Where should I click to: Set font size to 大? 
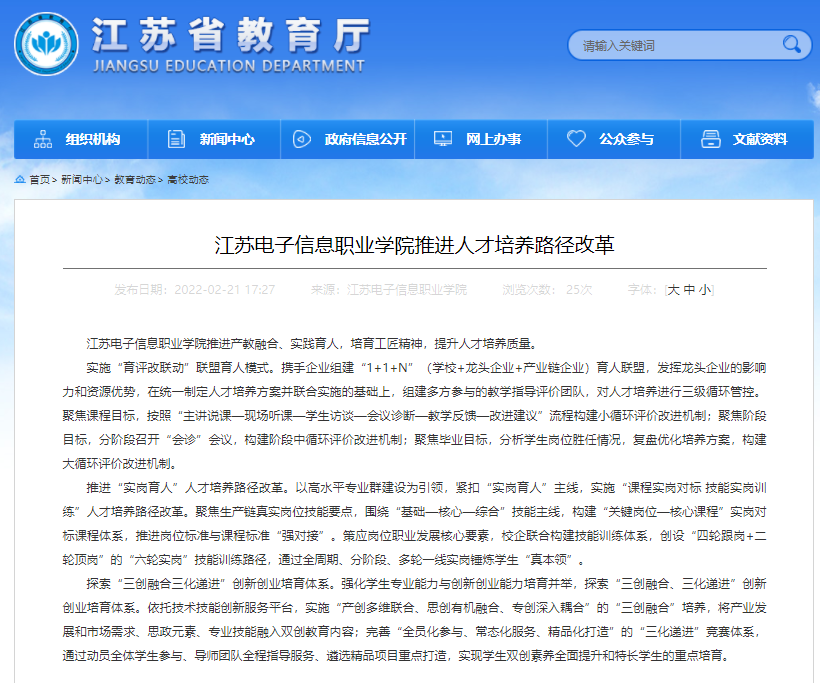click(x=674, y=290)
